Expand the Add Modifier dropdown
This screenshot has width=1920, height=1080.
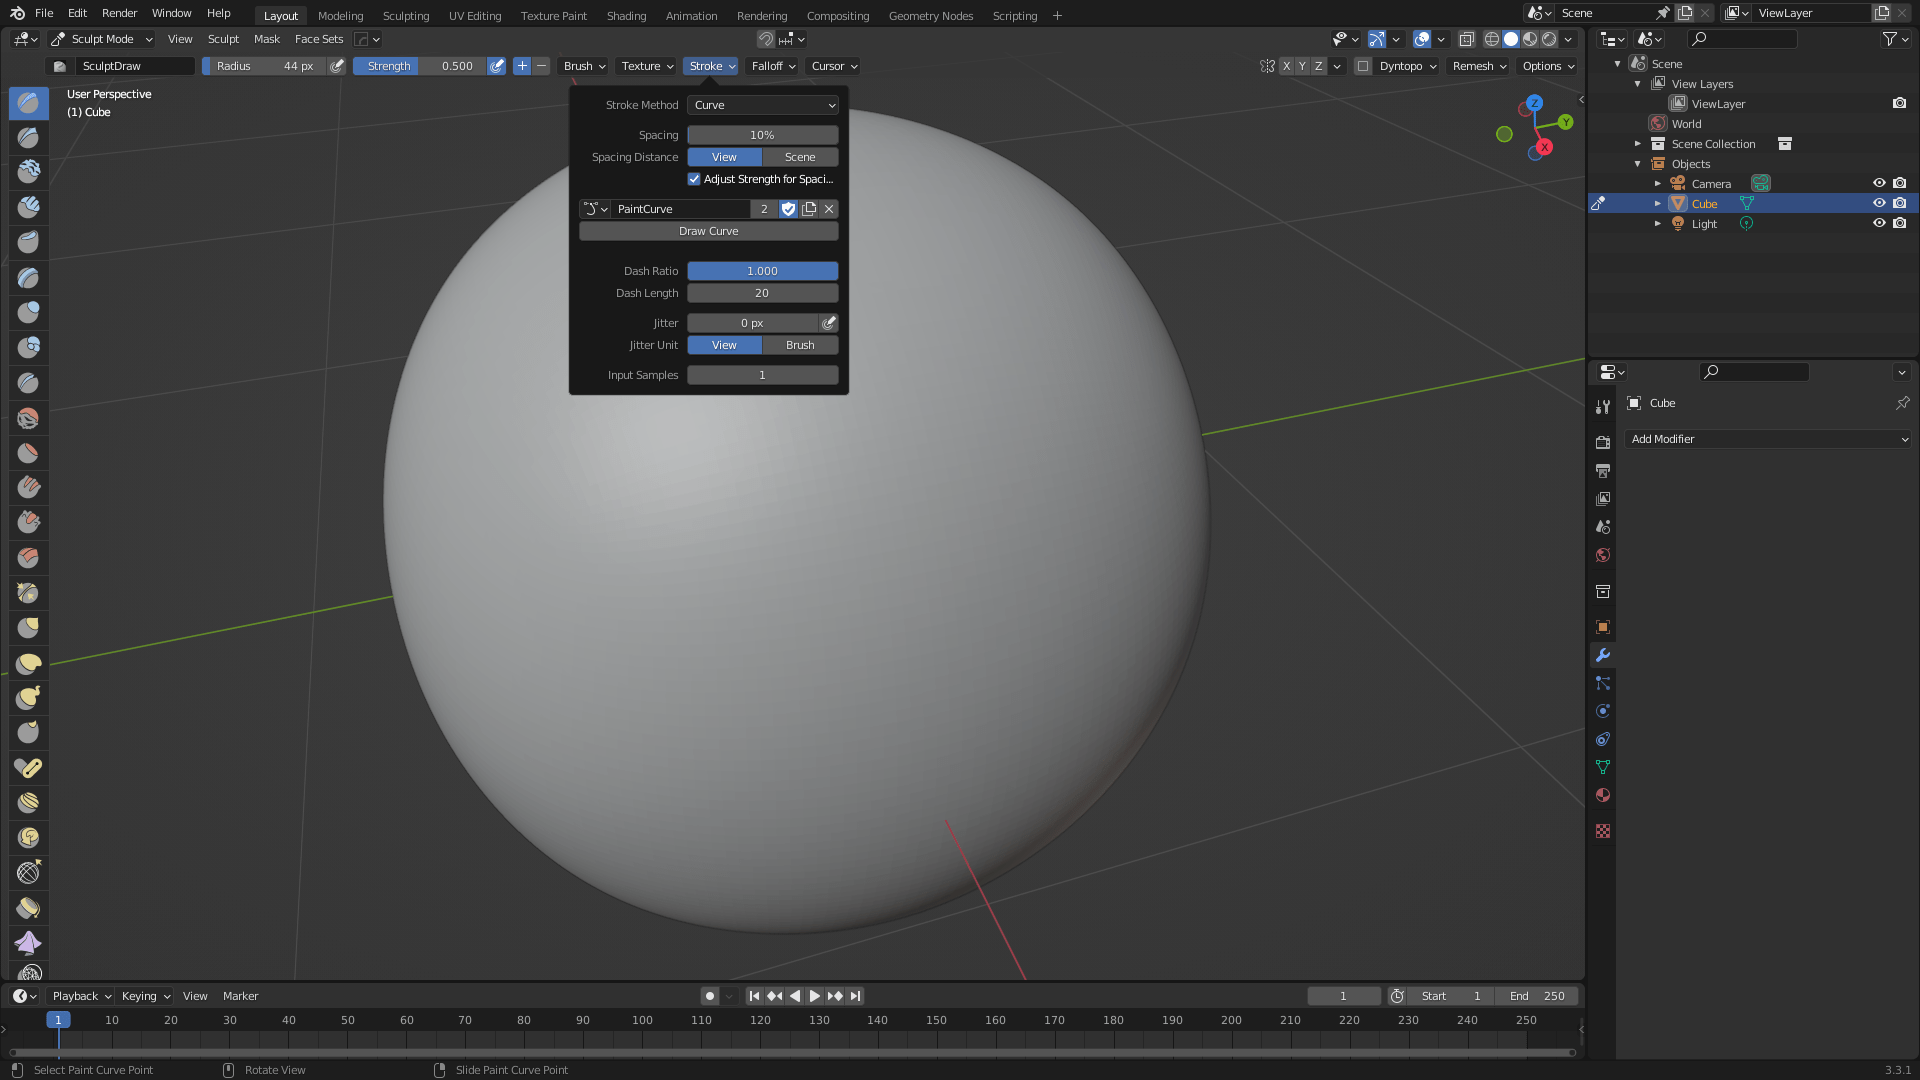pyautogui.click(x=1768, y=439)
